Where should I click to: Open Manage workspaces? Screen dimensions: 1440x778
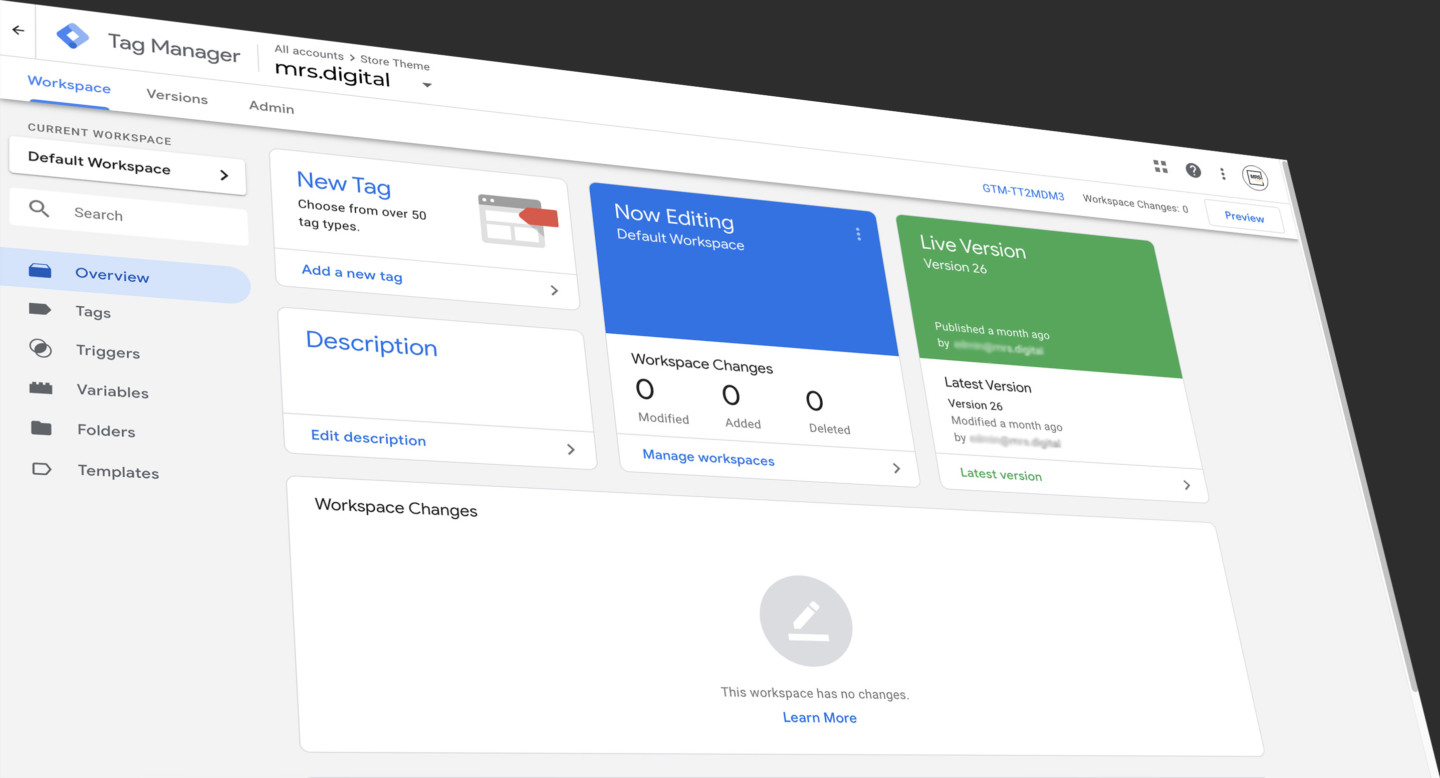pyautogui.click(x=707, y=459)
